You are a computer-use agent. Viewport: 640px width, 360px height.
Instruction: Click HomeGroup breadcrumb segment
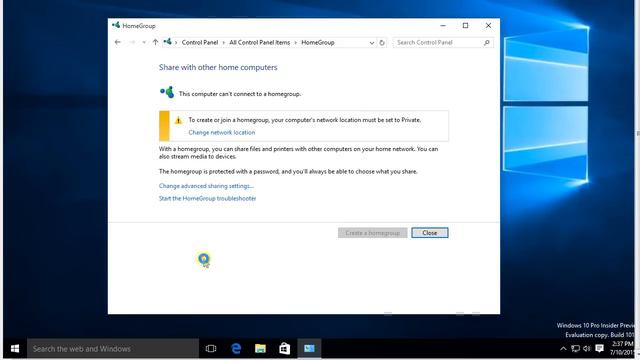point(318,42)
